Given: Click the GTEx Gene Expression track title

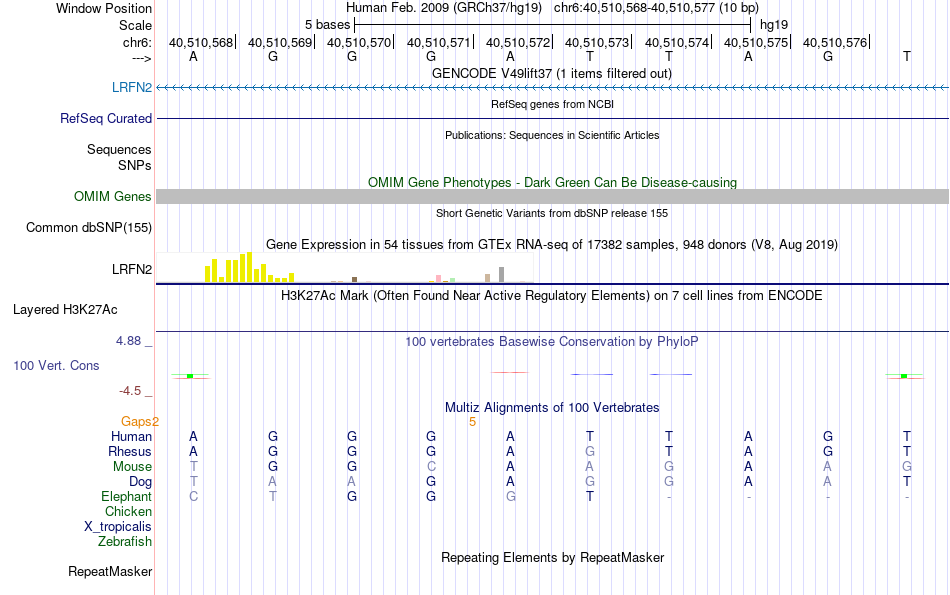Looking at the screenshot, I should point(551,245).
